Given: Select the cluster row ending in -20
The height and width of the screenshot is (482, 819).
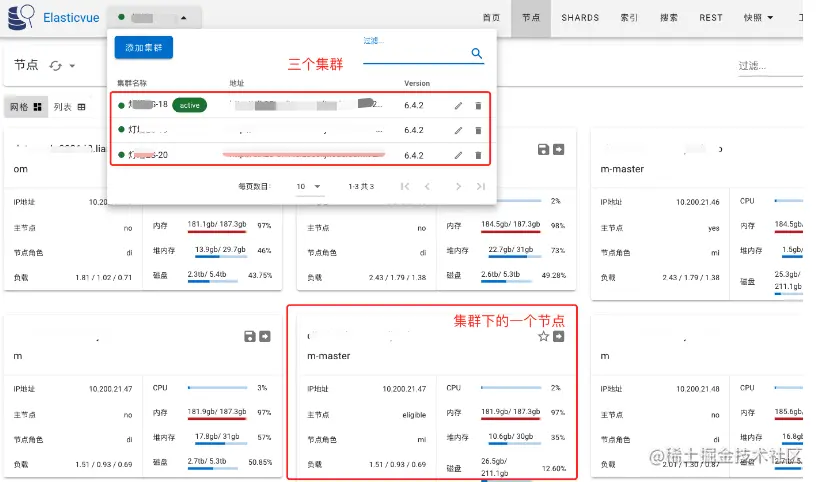Looking at the screenshot, I should (x=300, y=155).
